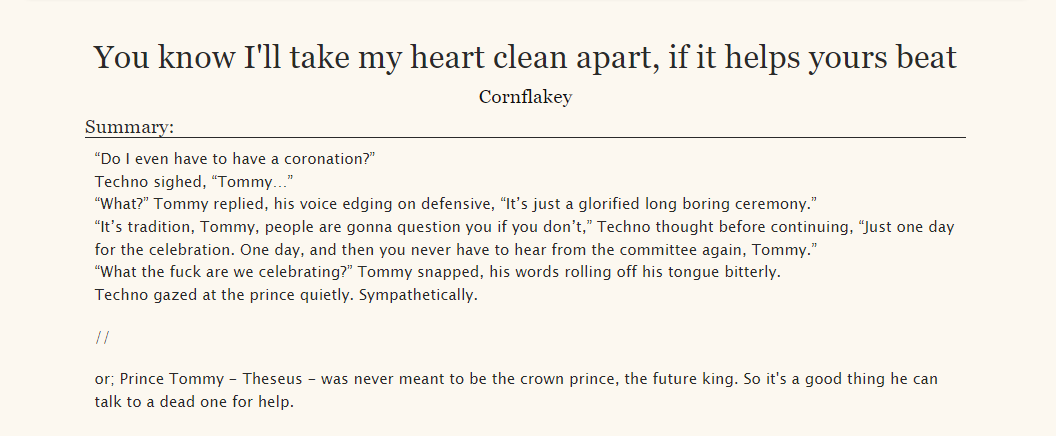Click the line starting "or; Prince Tommy"
Screen dimensions: 1056x436
coord(516,379)
